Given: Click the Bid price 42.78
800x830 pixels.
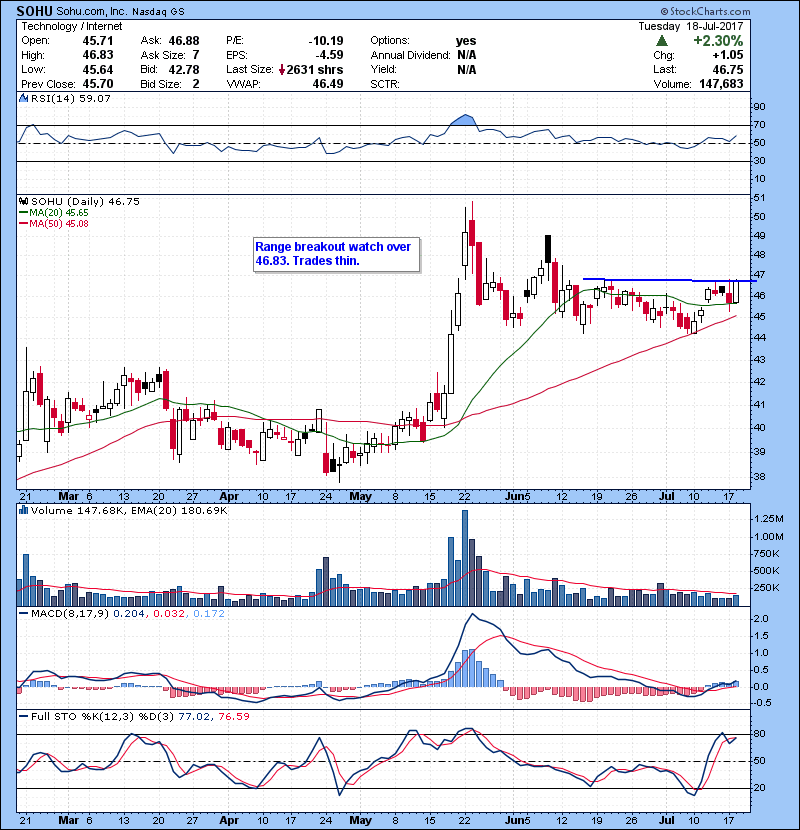Looking at the screenshot, I should (x=184, y=69).
